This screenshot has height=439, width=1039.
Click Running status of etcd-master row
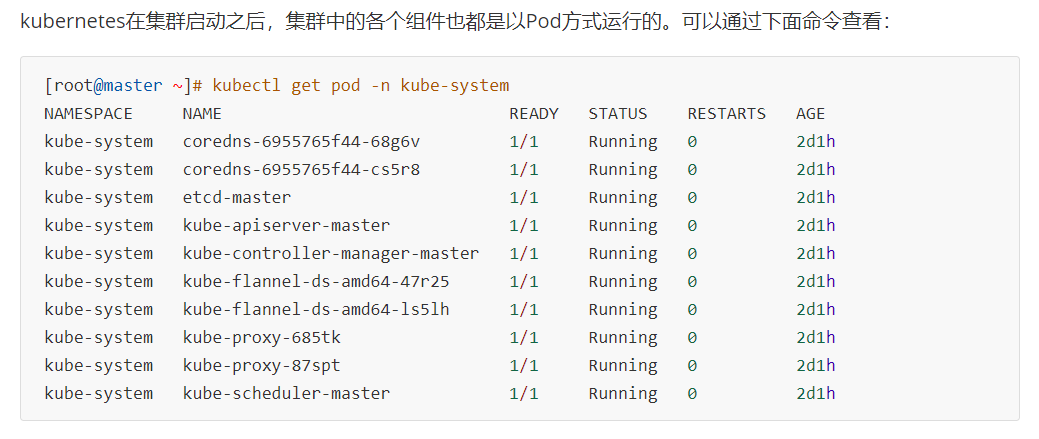pyautogui.click(x=623, y=197)
